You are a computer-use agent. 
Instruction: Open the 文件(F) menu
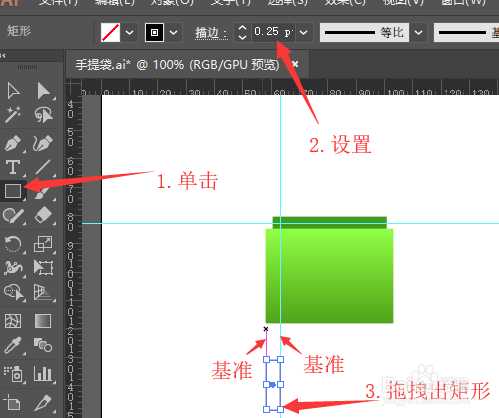click(x=58, y=2)
